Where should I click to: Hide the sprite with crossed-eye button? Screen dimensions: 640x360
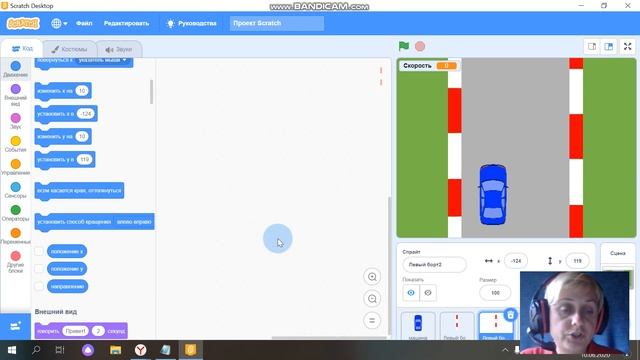pyautogui.click(x=428, y=293)
